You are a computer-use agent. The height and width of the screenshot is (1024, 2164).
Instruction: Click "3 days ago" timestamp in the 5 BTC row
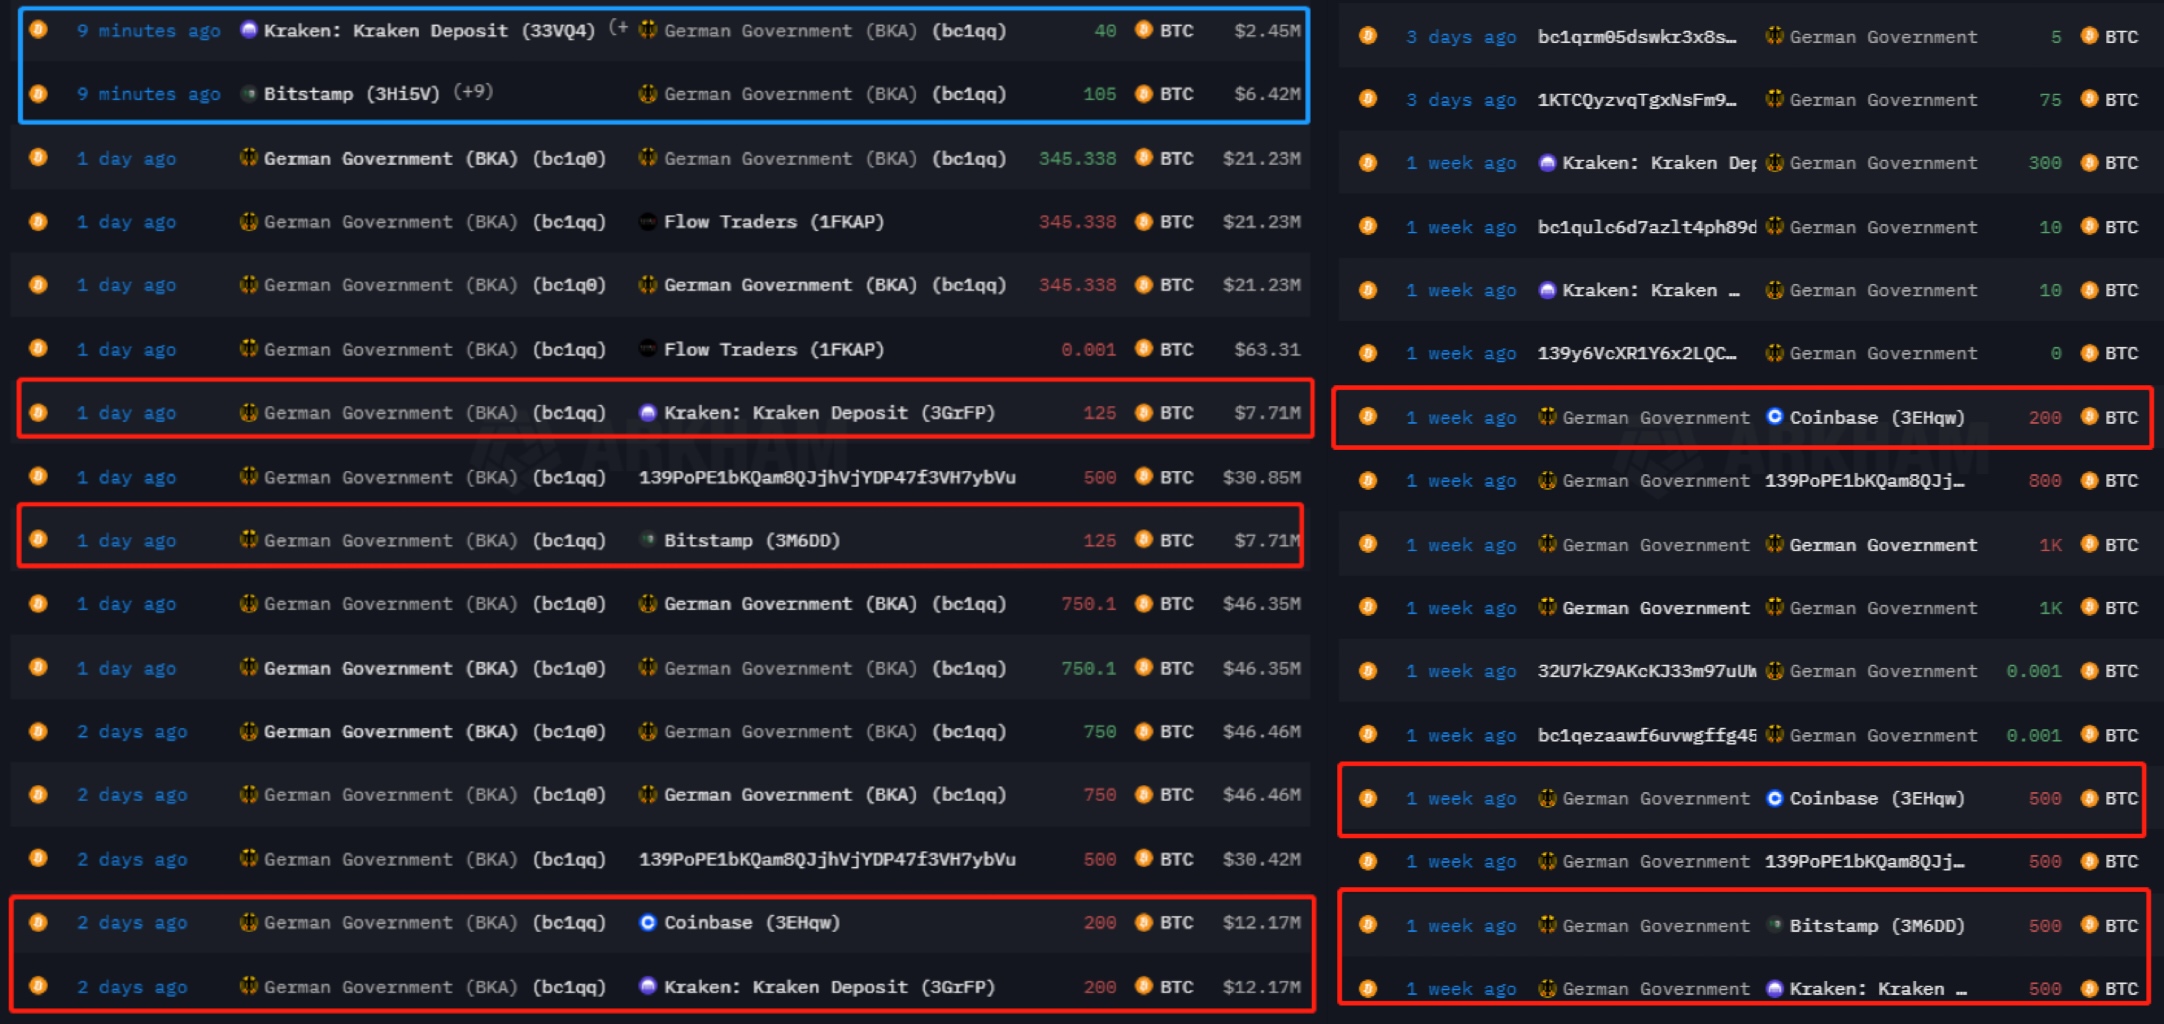(1461, 37)
